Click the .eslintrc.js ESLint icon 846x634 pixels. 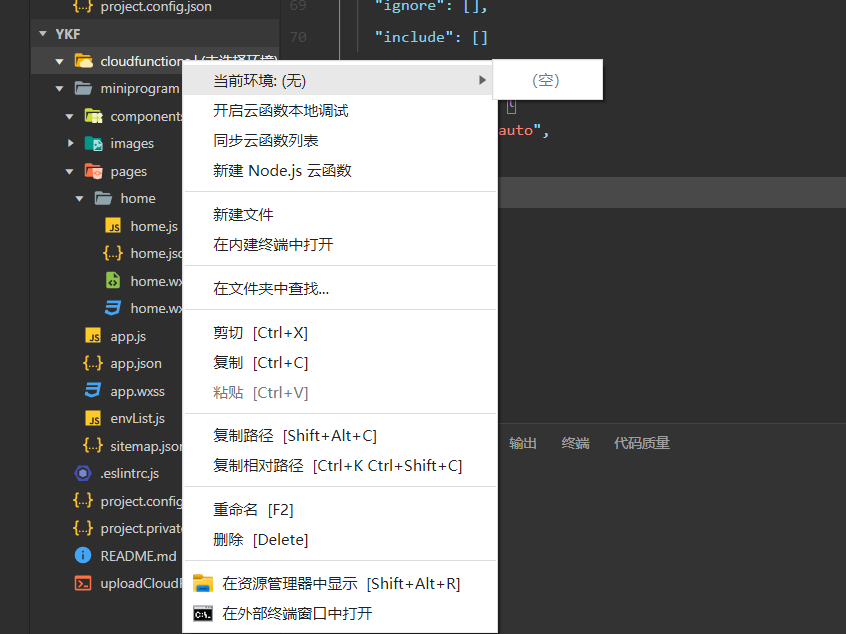[x=83, y=473]
